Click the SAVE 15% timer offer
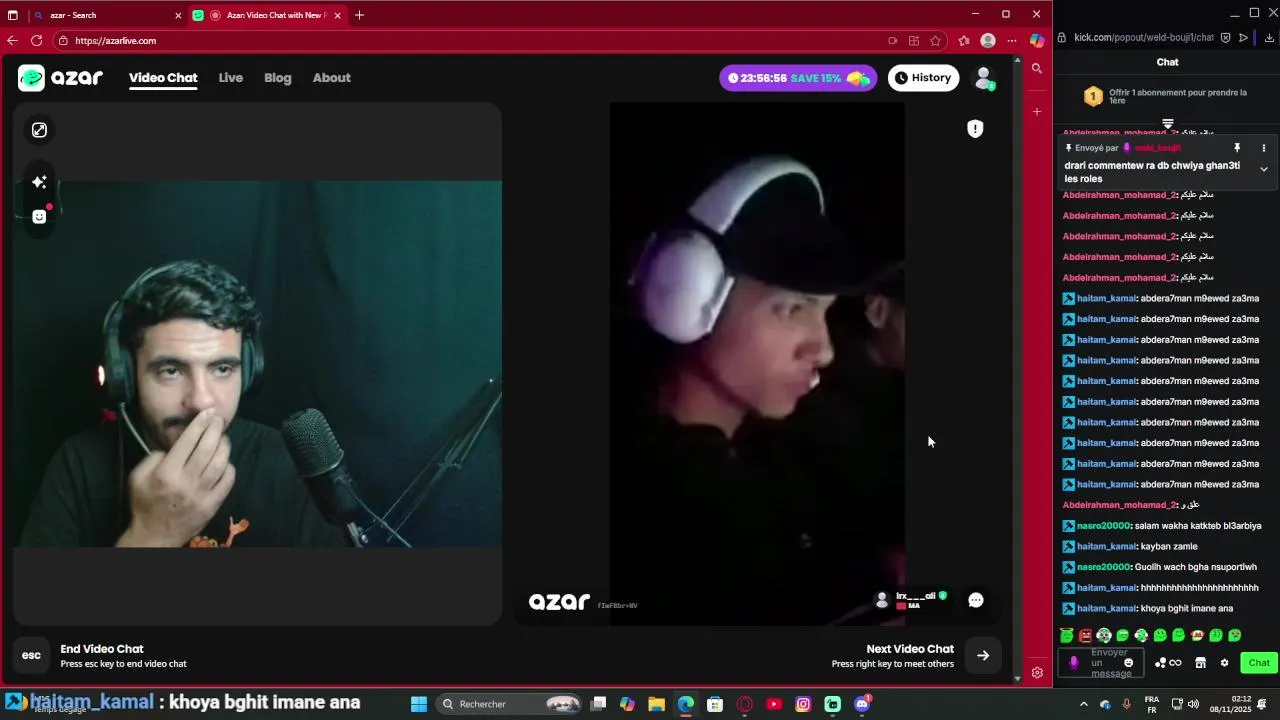Image resolution: width=1280 pixels, height=720 pixels. (x=798, y=78)
